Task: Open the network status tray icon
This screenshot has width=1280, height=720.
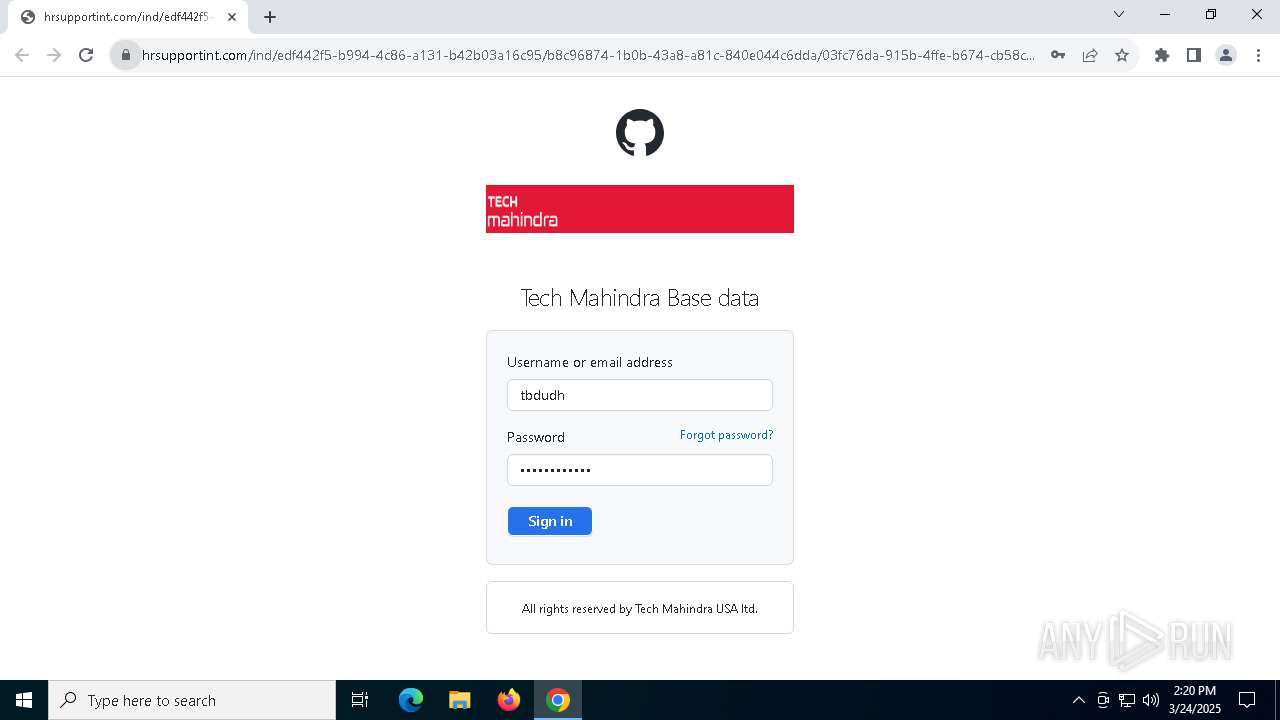Action: pyautogui.click(x=1127, y=700)
